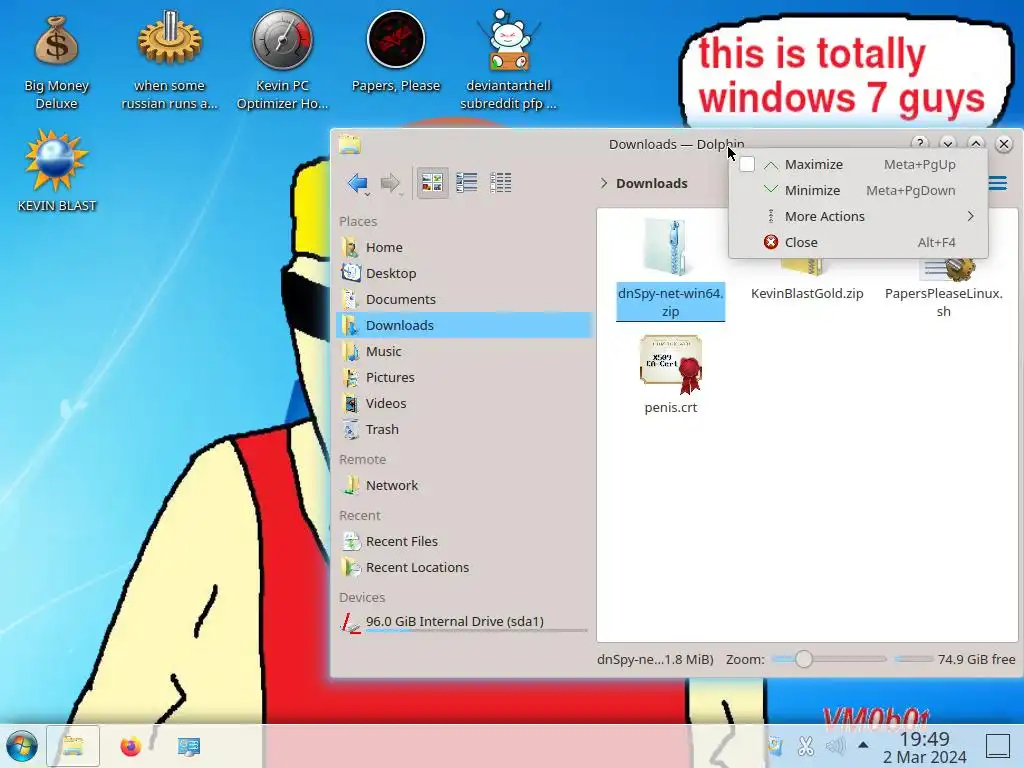
Task: Select Downloads in Places panel
Action: point(464,325)
